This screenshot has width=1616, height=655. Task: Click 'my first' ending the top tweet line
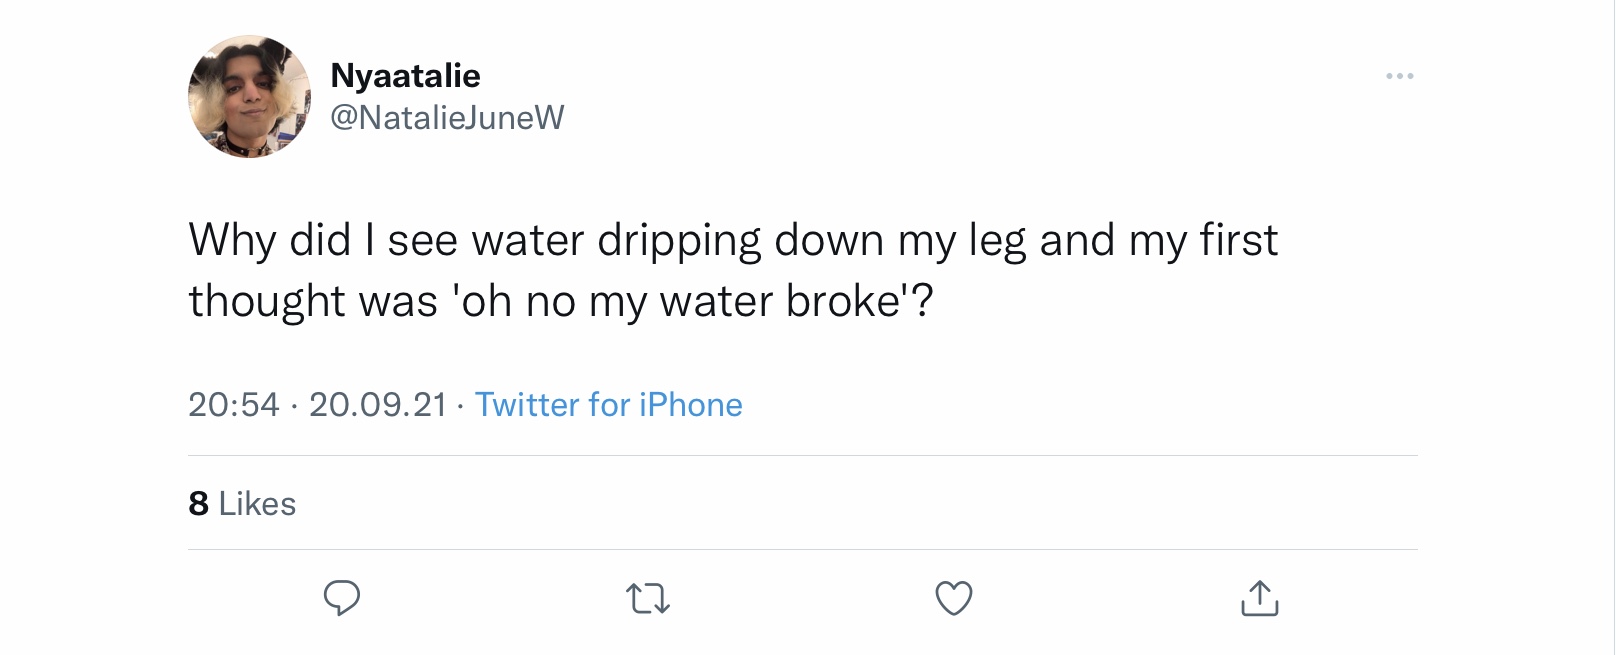[1203, 241]
